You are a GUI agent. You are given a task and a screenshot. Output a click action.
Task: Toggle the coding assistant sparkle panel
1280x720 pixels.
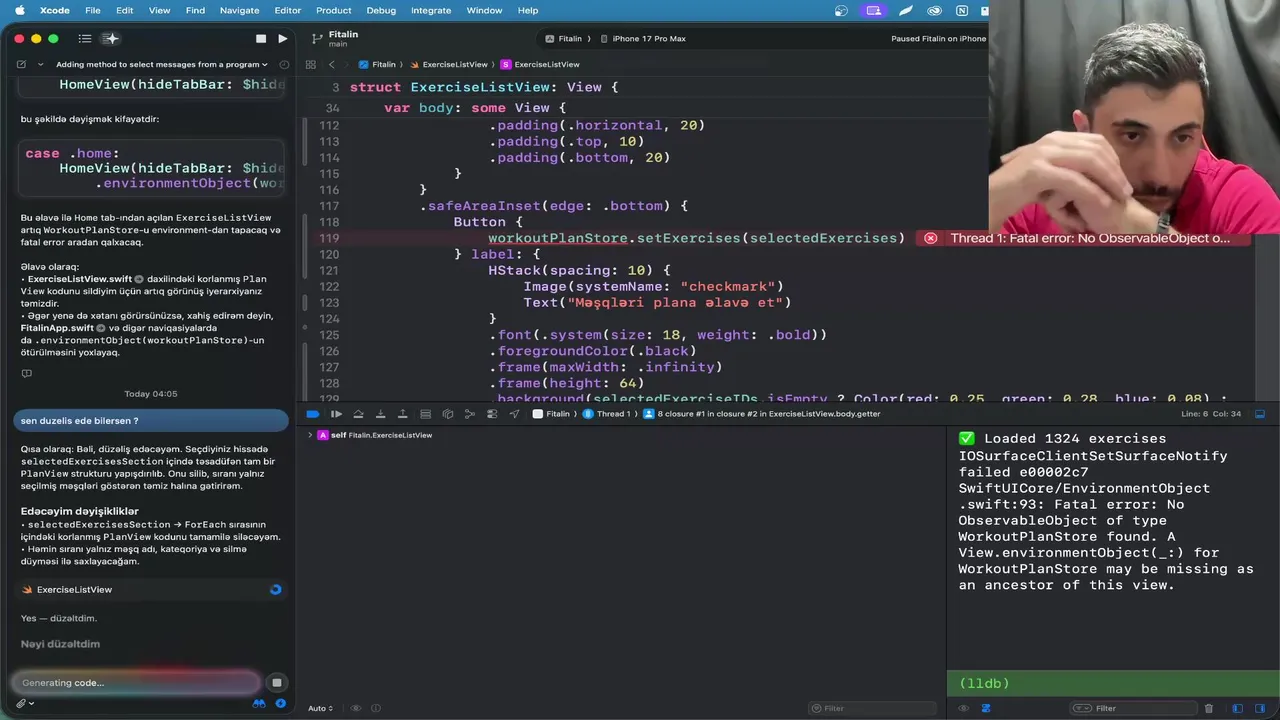click(111, 39)
